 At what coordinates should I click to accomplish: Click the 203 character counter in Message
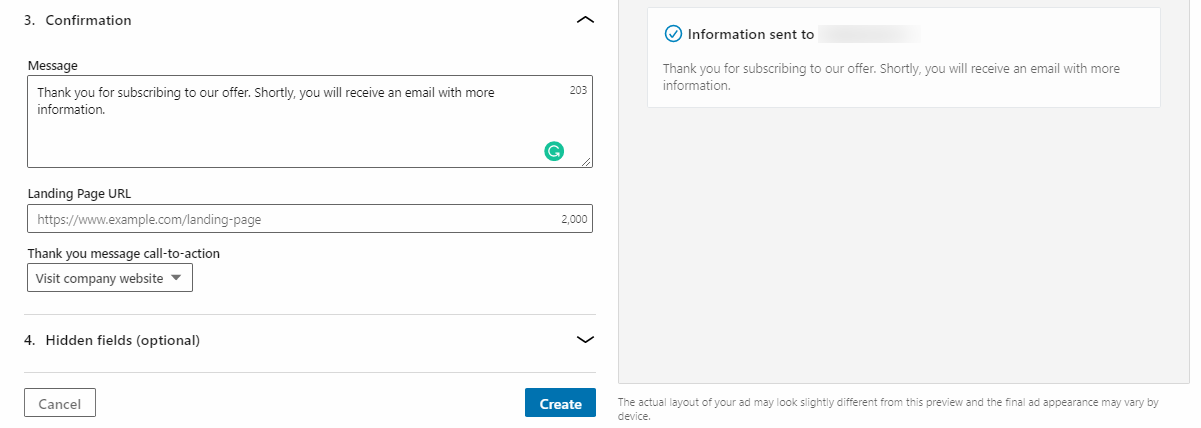[x=578, y=90]
